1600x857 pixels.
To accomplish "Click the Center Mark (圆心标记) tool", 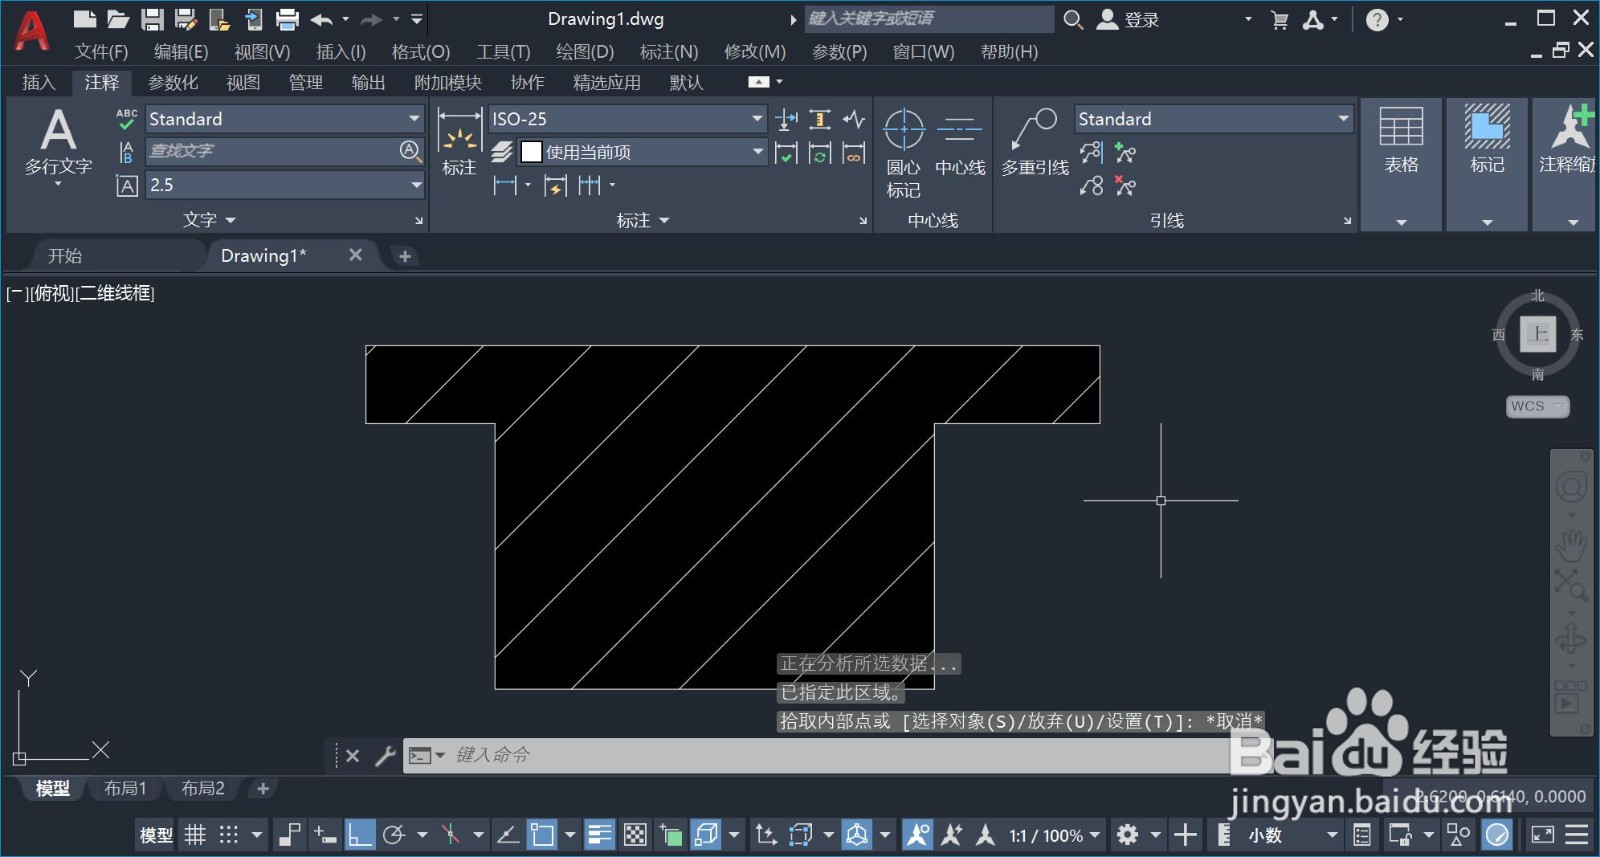I will point(903,153).
